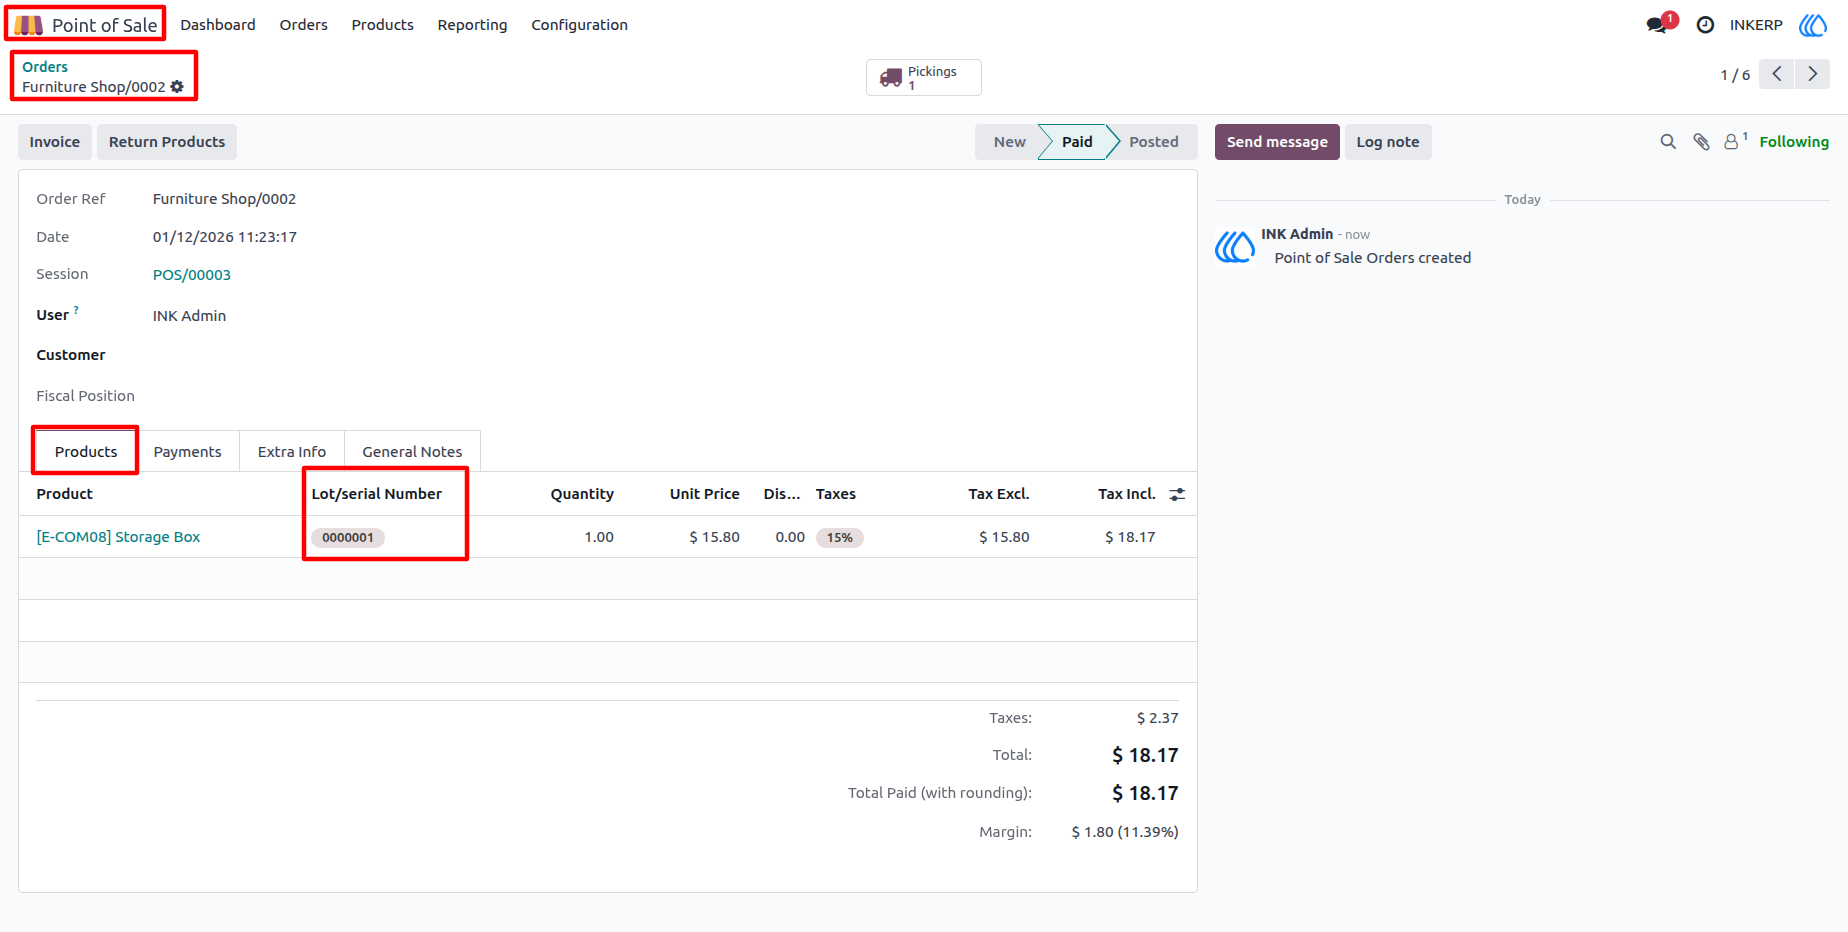Click the Tax Excl. column header

999,494
